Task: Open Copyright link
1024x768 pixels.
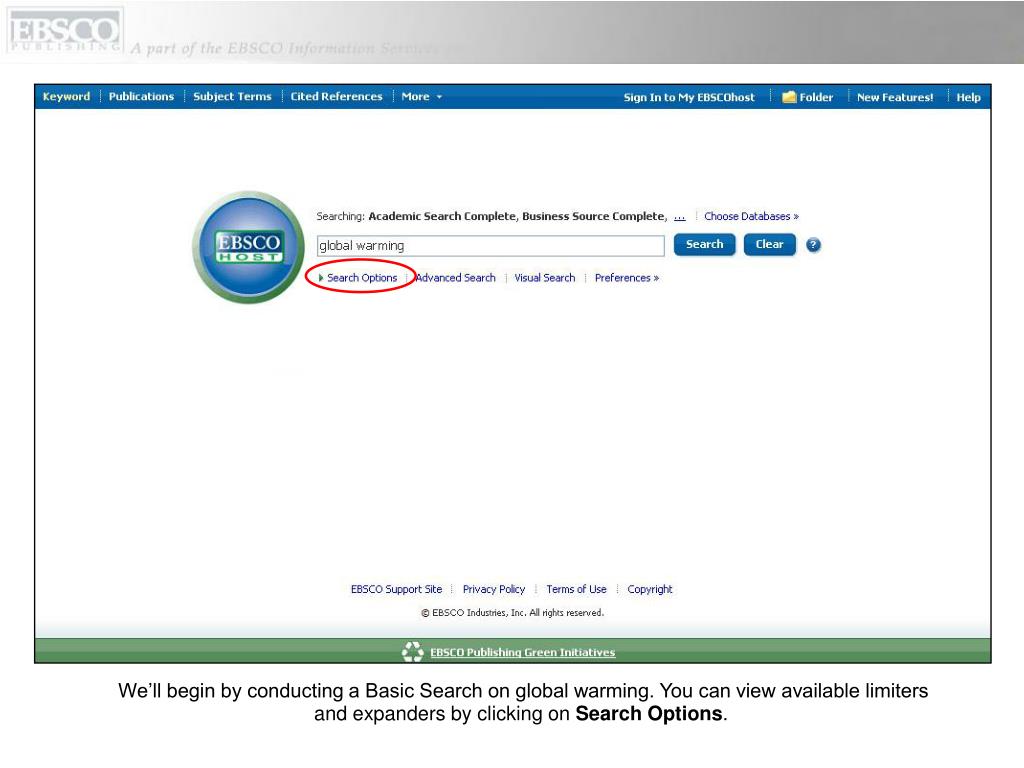Action: click(650, 589)
